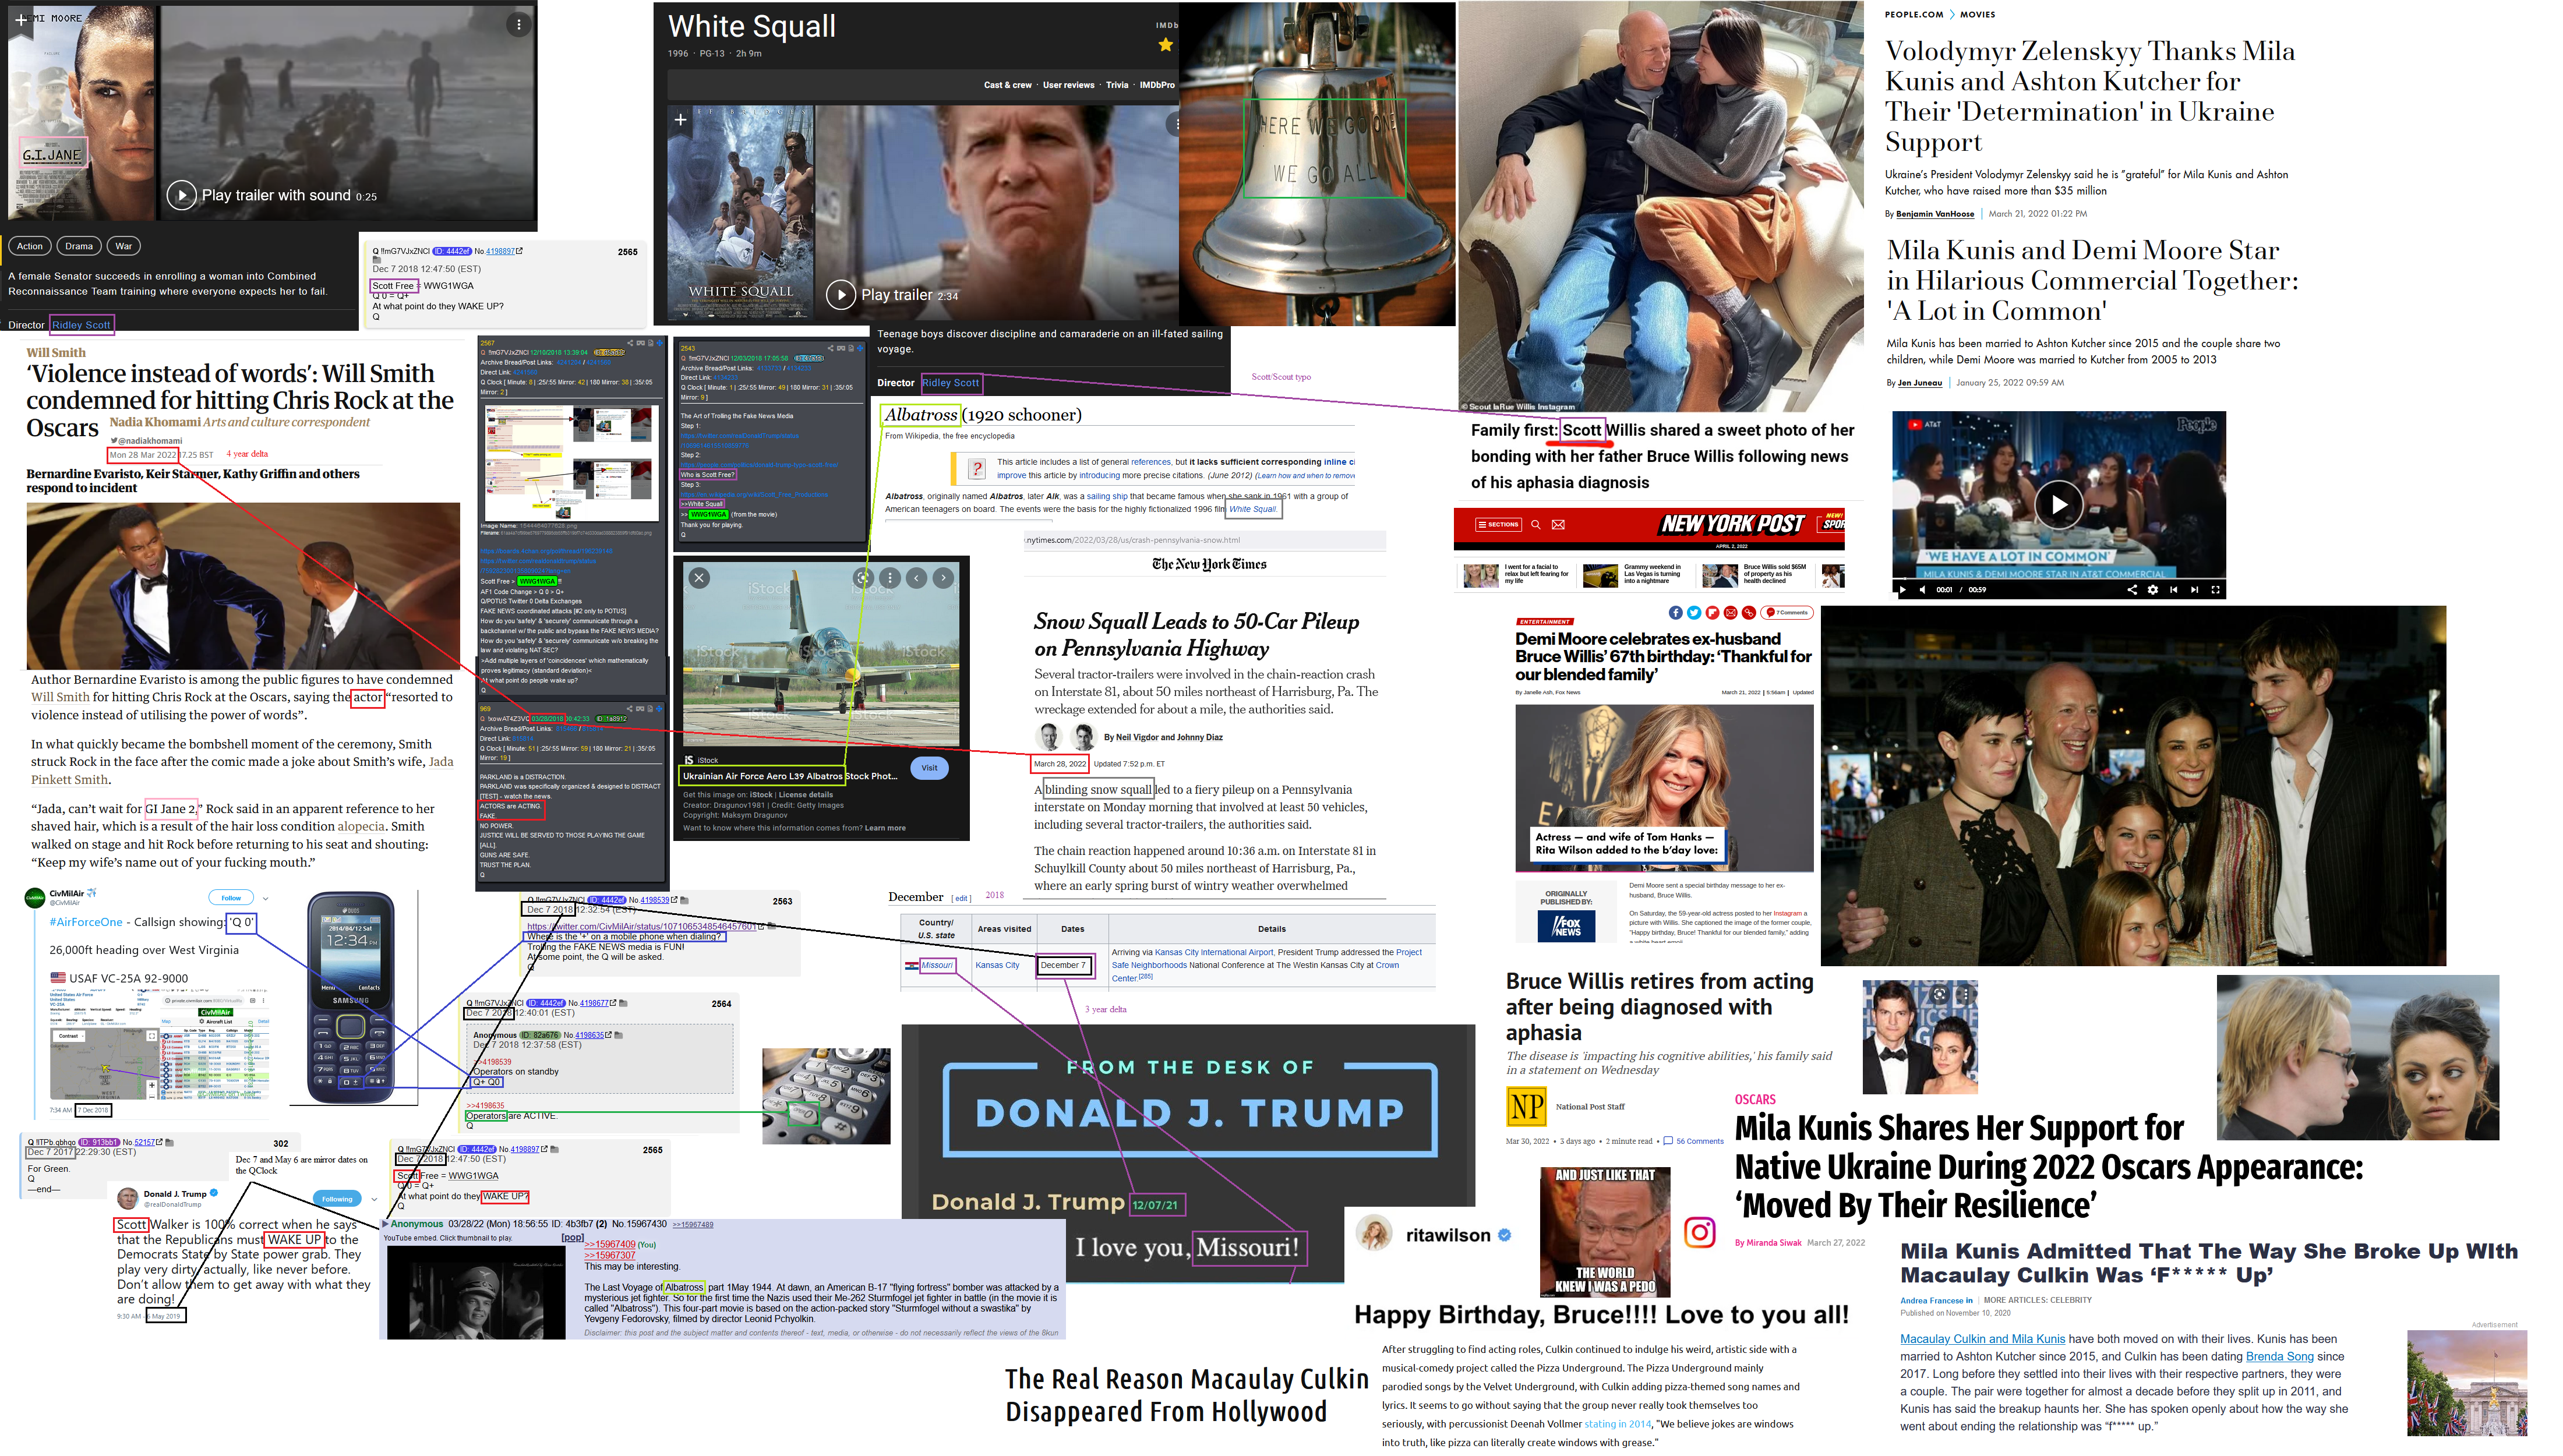Skip to previous video

[2174, 590]
